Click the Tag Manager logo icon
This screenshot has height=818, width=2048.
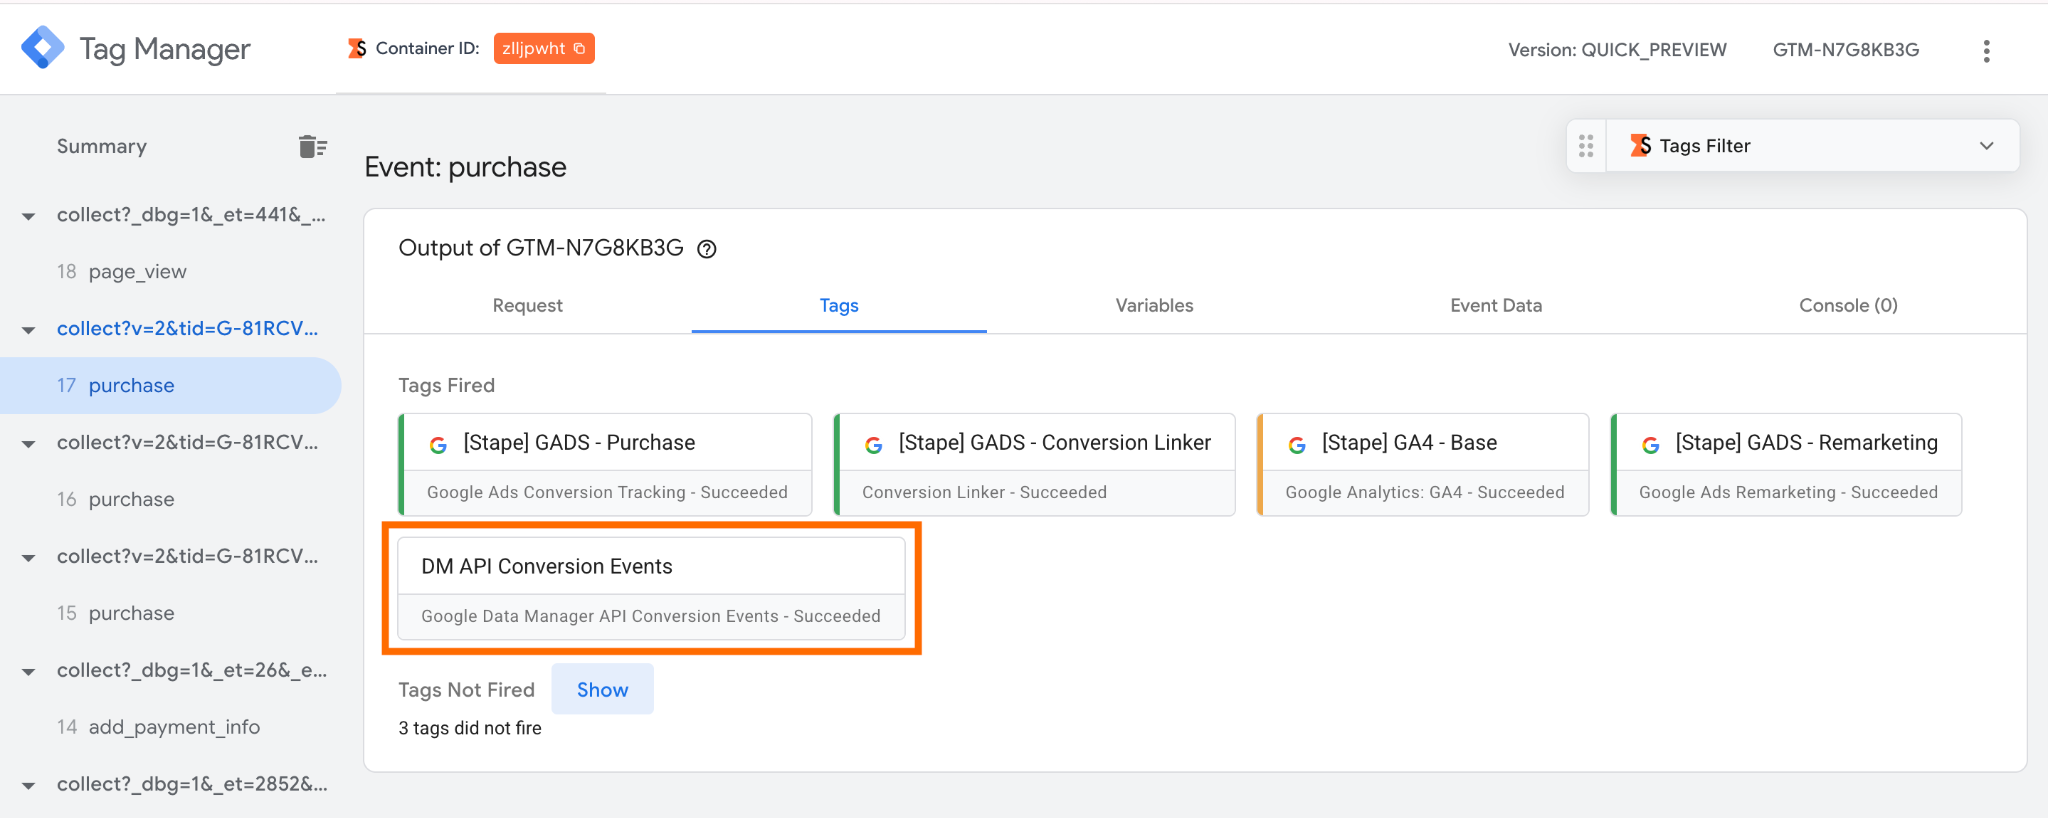click(x=42, y=48)
